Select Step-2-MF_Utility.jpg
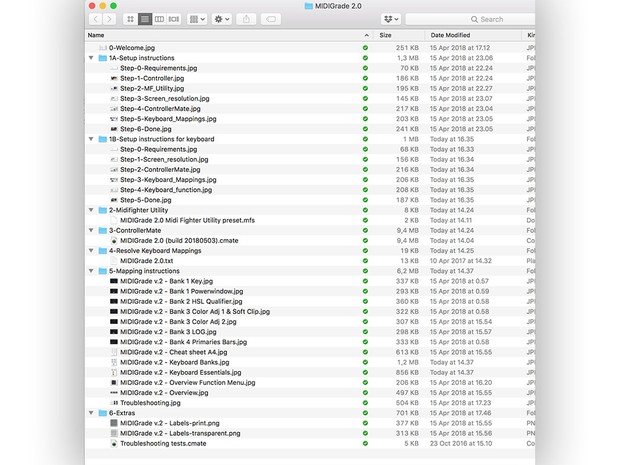This screenshot has height=465, width=620. [152, 88]
